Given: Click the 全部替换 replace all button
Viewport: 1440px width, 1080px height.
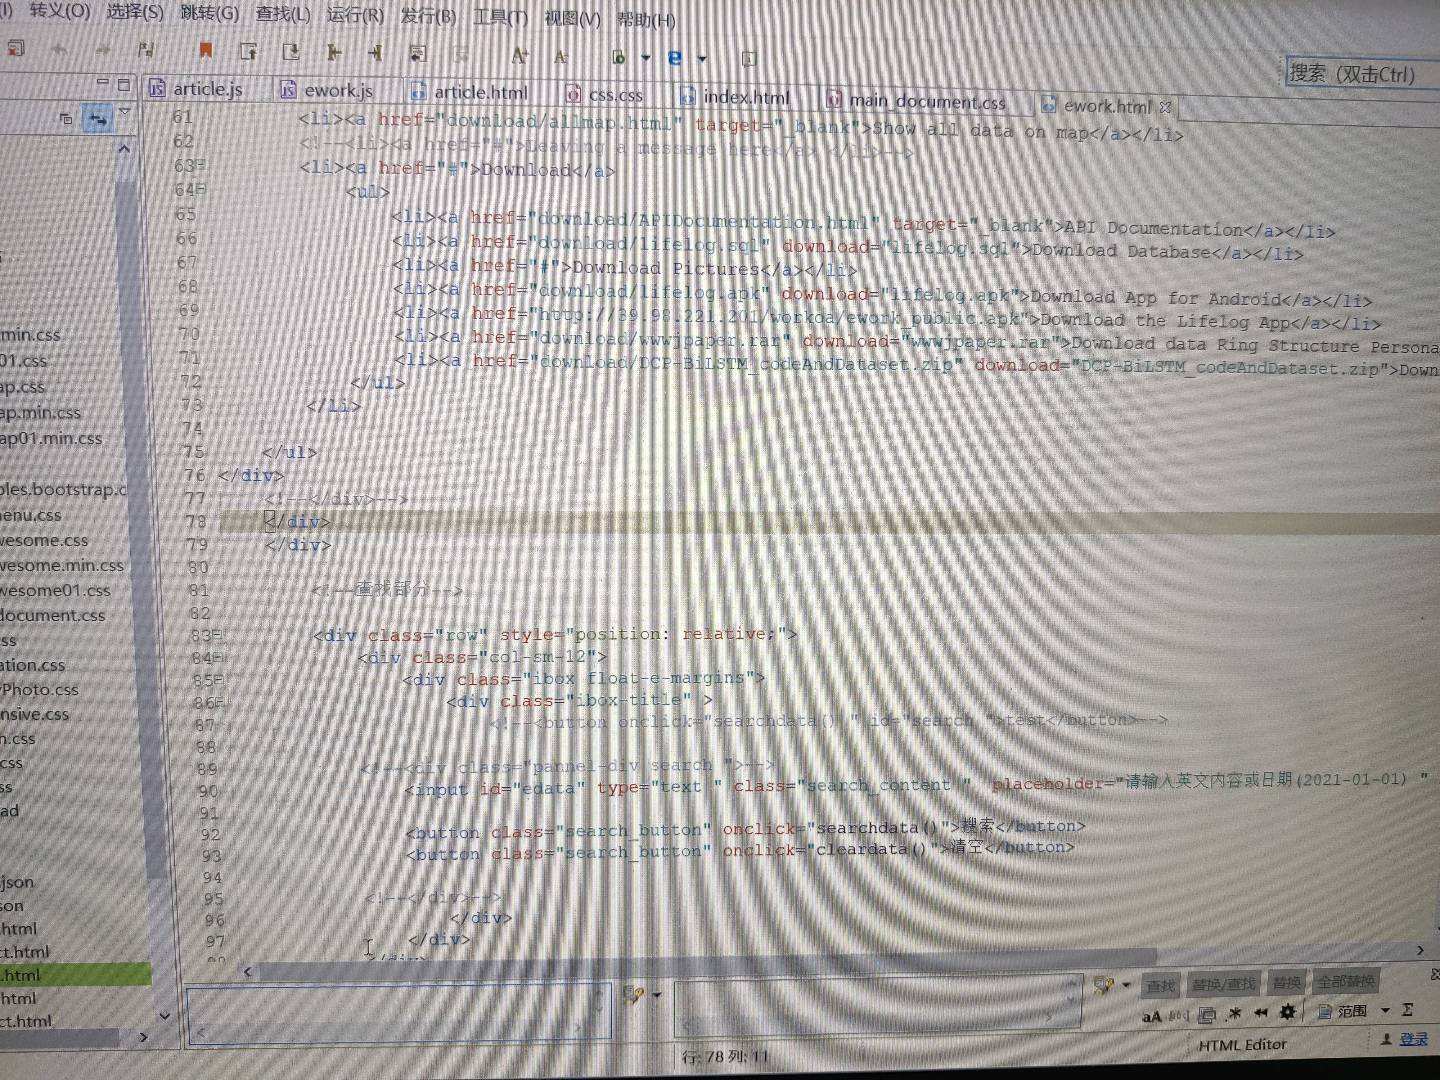Looking at the screenshot, I should tap(1346, 981).
